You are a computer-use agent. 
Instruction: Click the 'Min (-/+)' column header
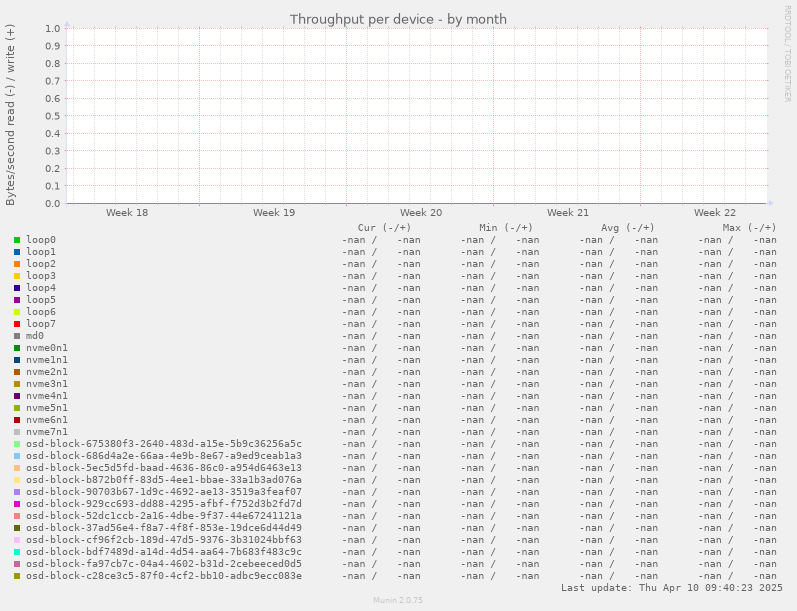click(506, 228)
